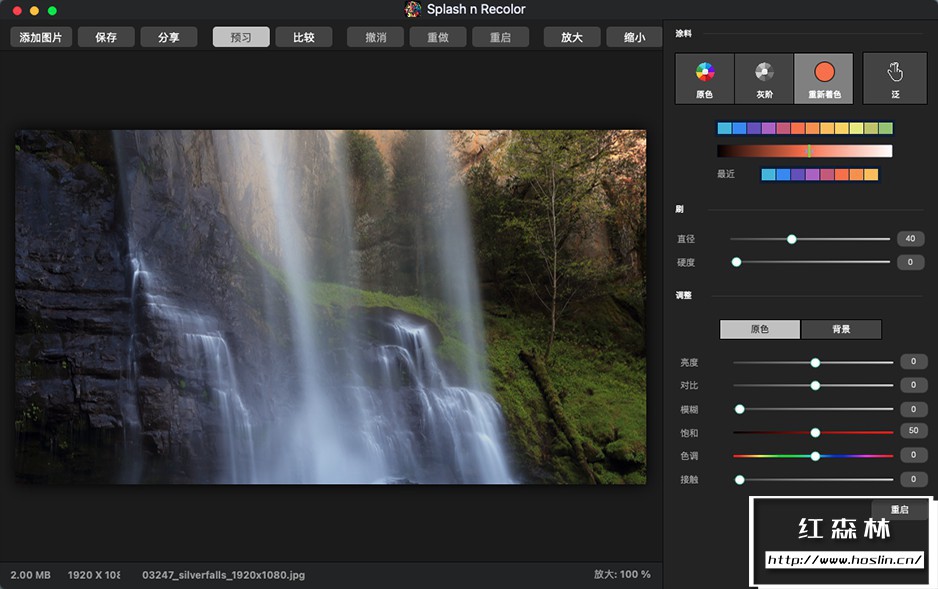
Task: Choose the purple swatch in the 最近 recent row
Action: (x=812, y=174)
